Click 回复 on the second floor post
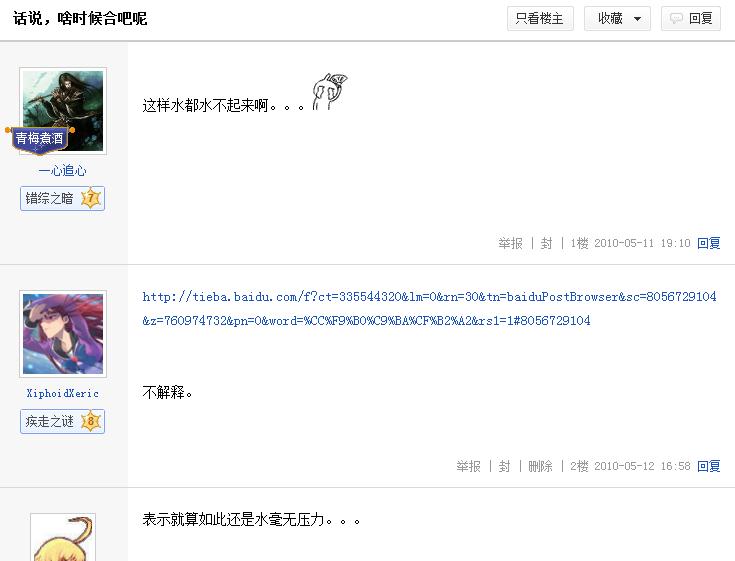This screenshot has height=561, width=735. (x=709, y=466)
